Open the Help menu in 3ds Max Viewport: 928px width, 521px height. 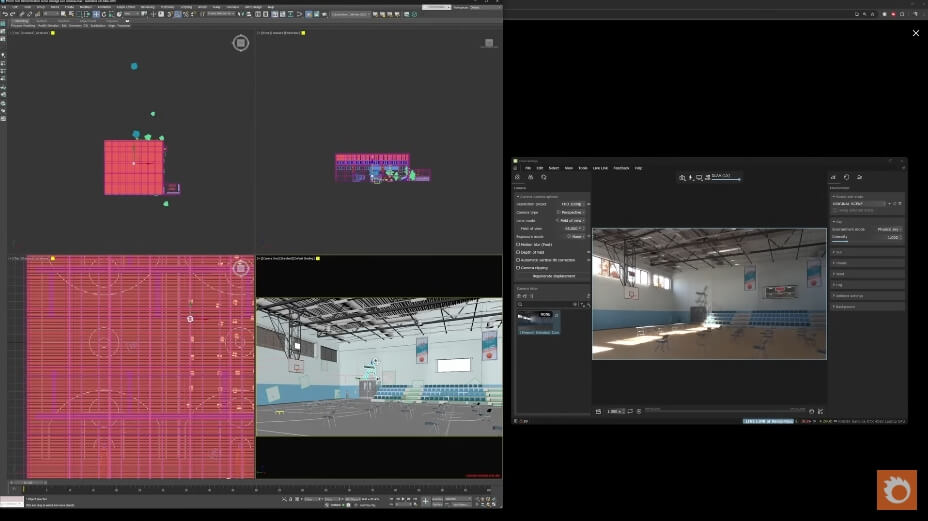pos(270,7)
